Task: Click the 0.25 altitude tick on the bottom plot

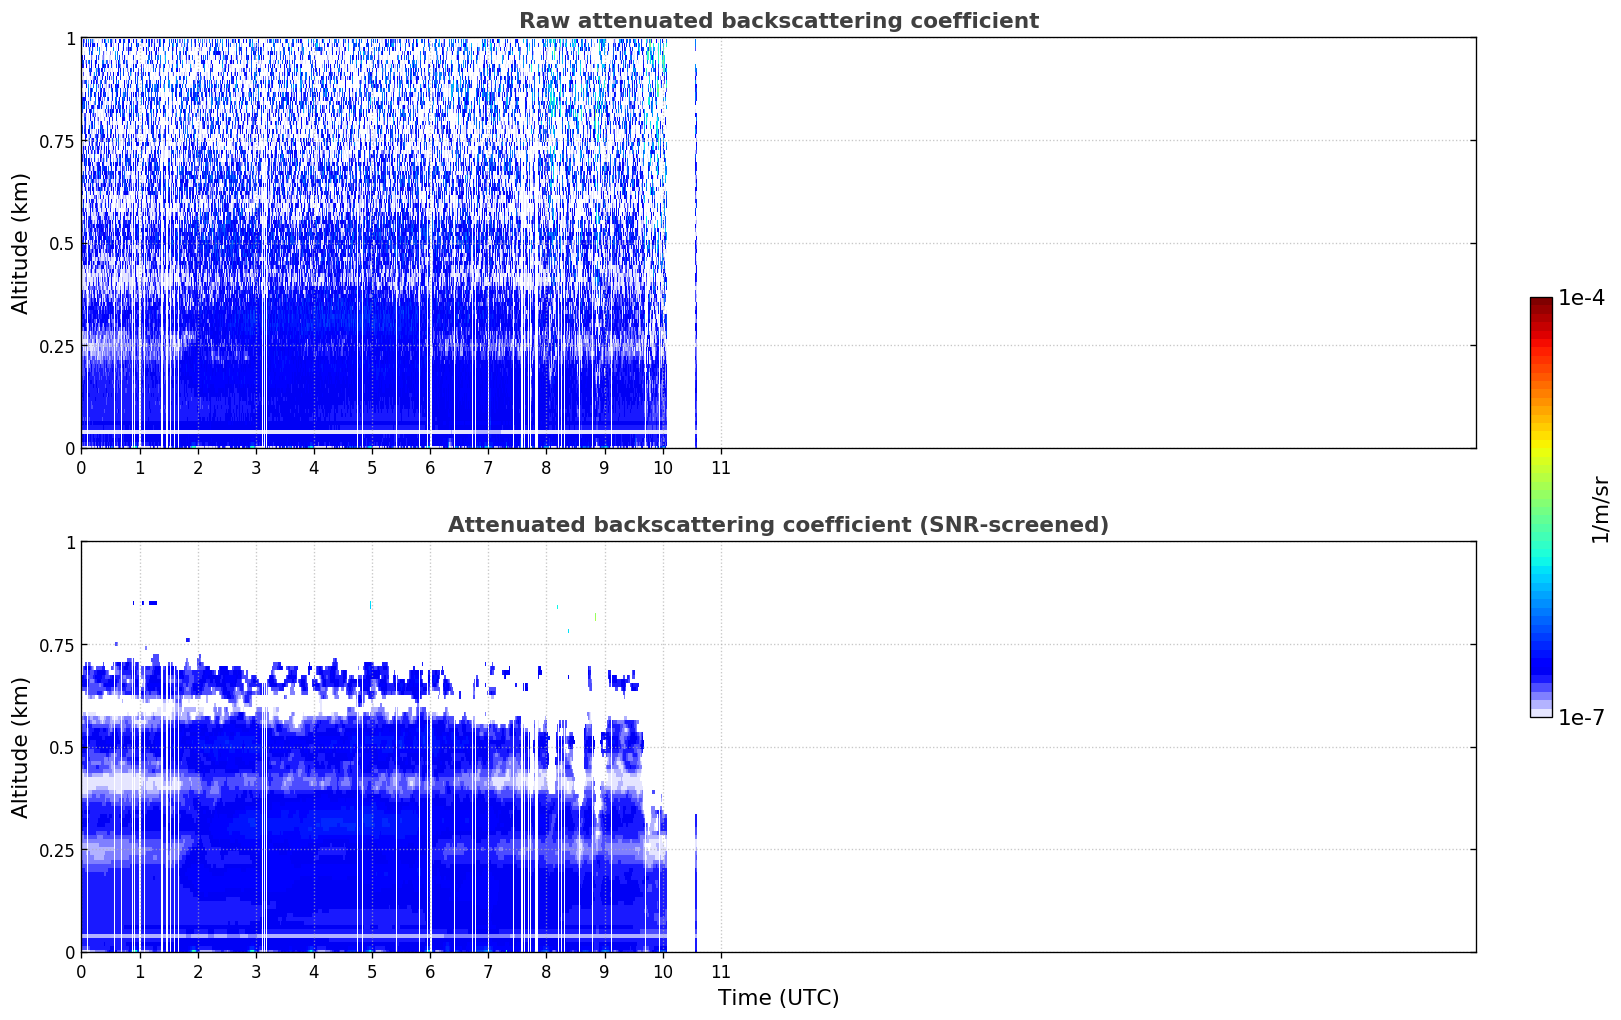Action: click(58, 850)
